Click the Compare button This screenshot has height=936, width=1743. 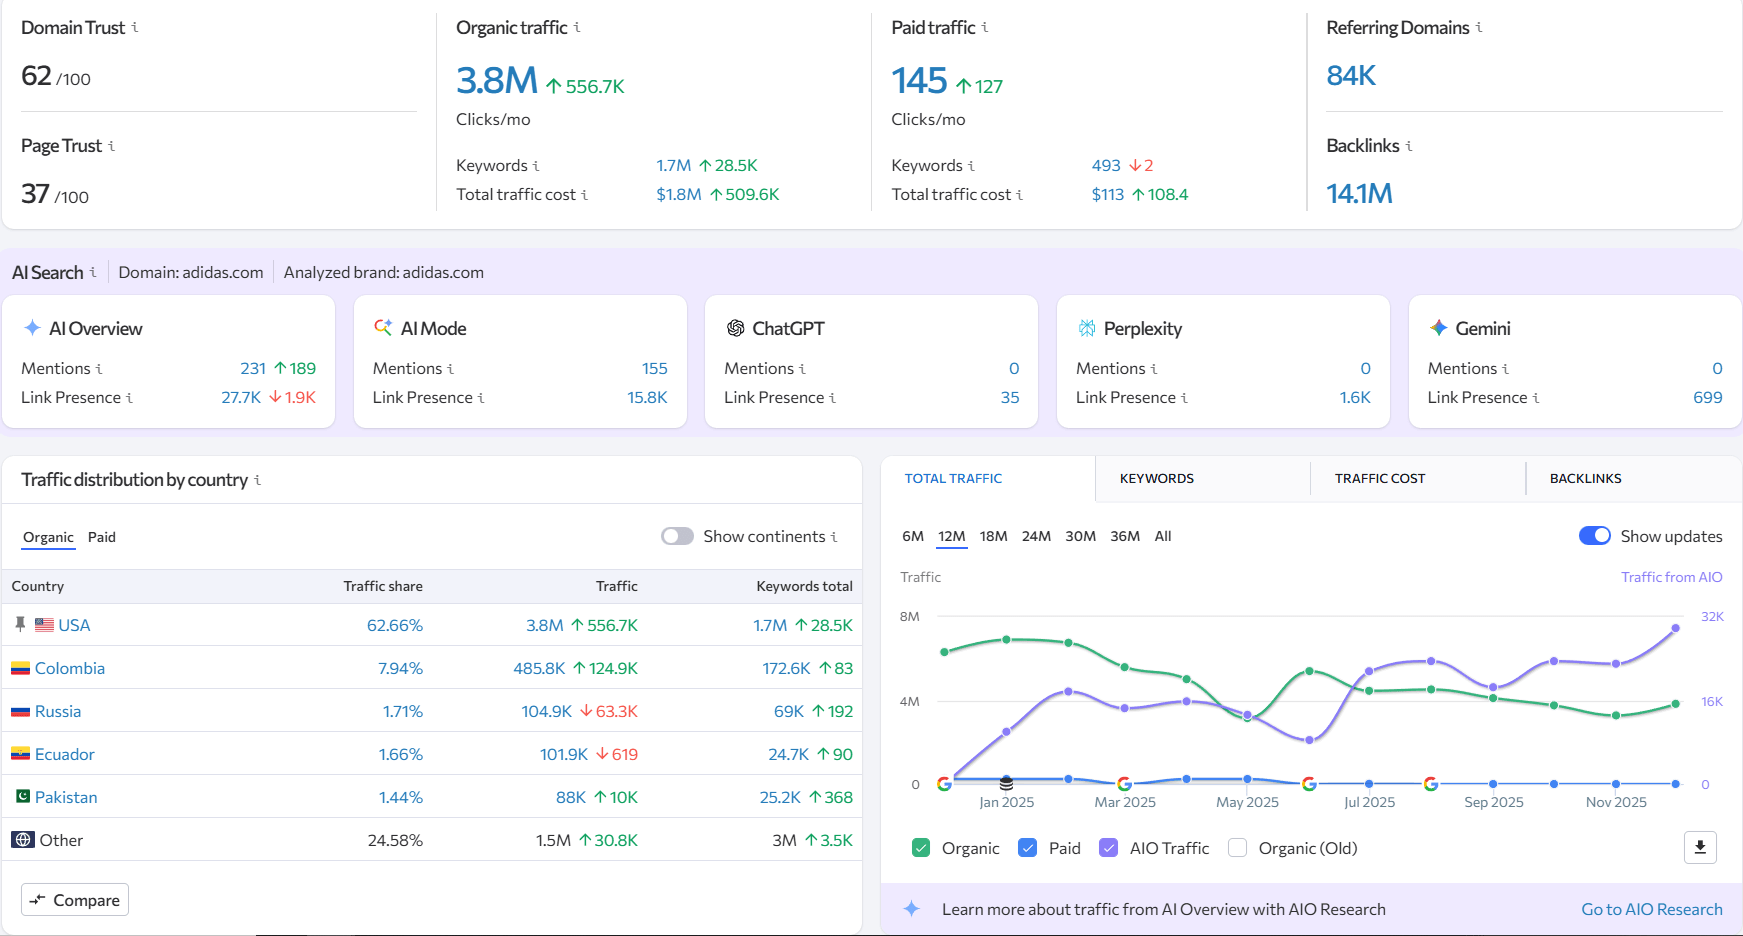point(74,899)
